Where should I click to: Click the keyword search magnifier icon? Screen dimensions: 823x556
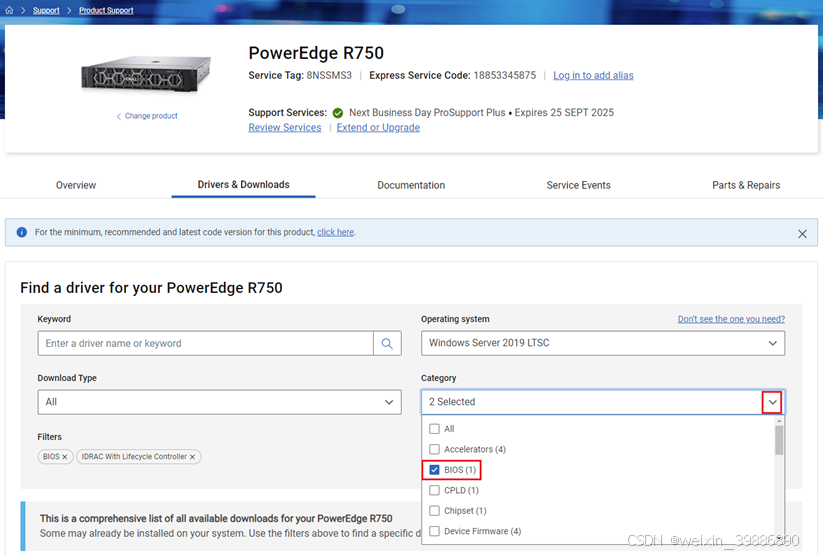(387, 343)
